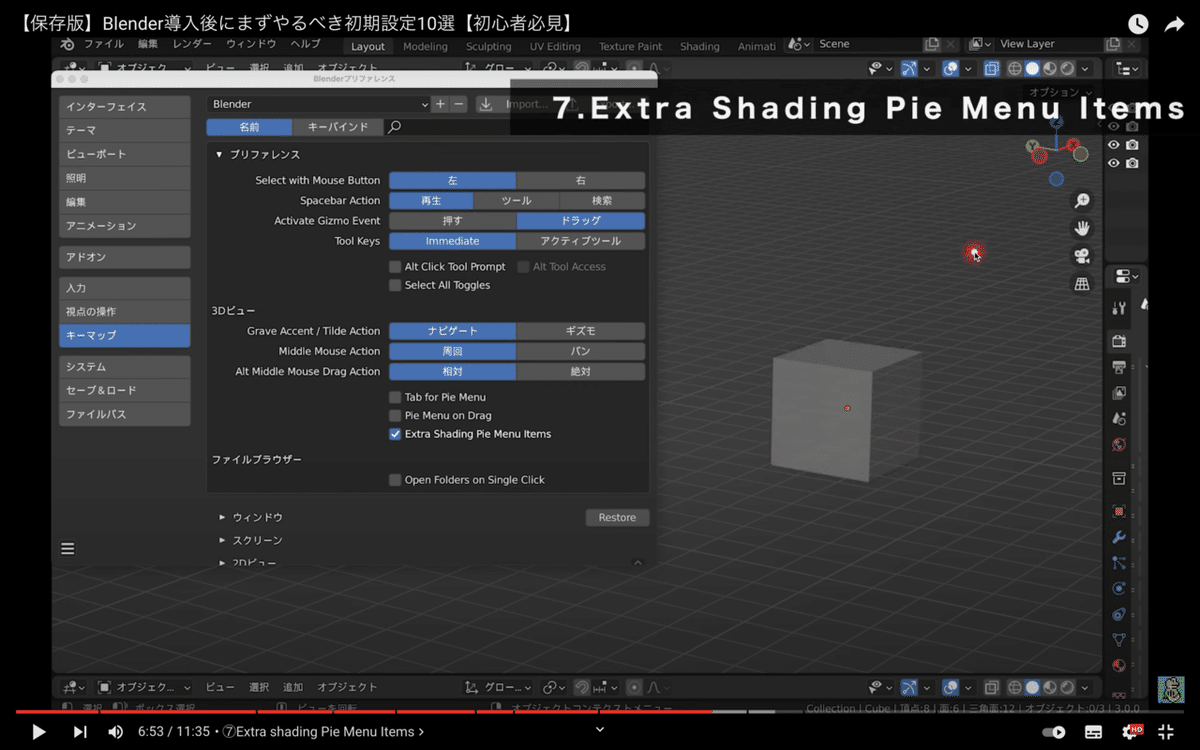Toggle X-ray in the top viewport header
Image resolution: width=1200 pixels, height=750 pixels.
click(991, 69)
